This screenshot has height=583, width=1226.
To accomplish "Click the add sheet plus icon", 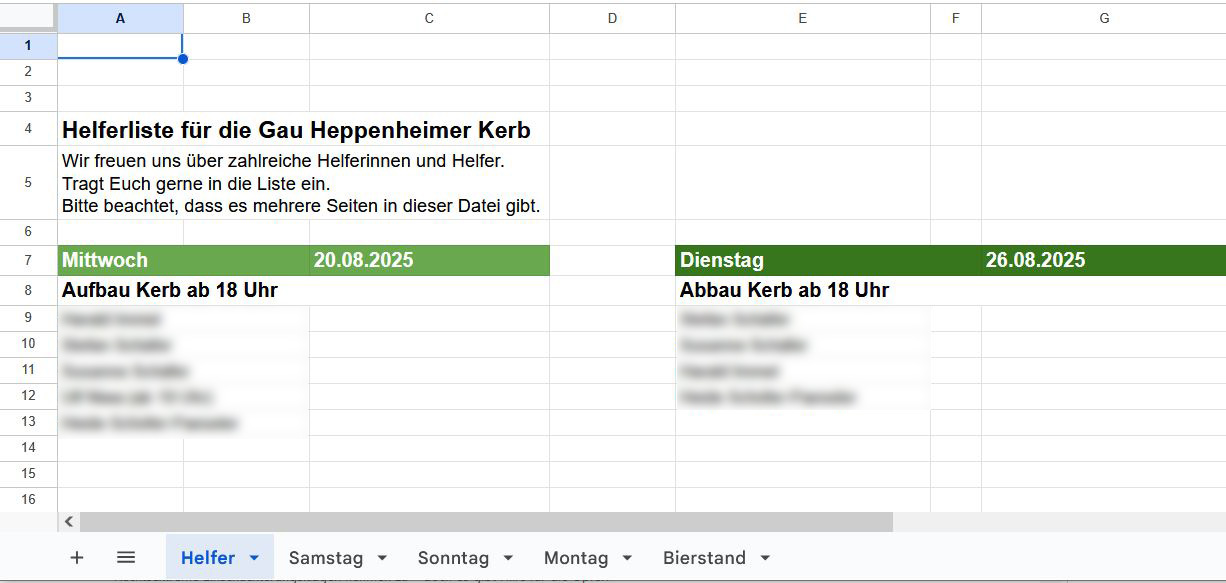I will [77, 558].
